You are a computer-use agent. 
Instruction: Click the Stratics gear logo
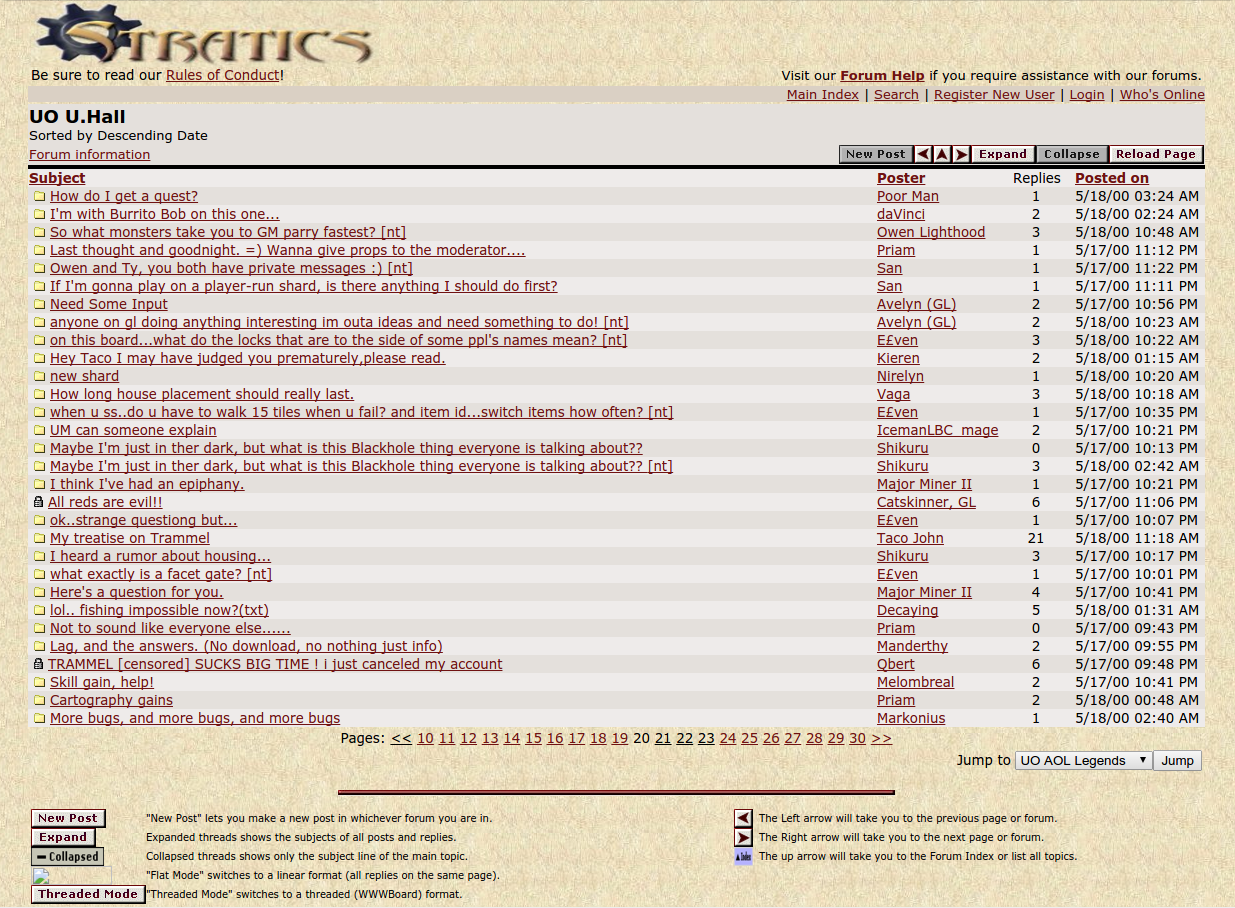point(205,34)
